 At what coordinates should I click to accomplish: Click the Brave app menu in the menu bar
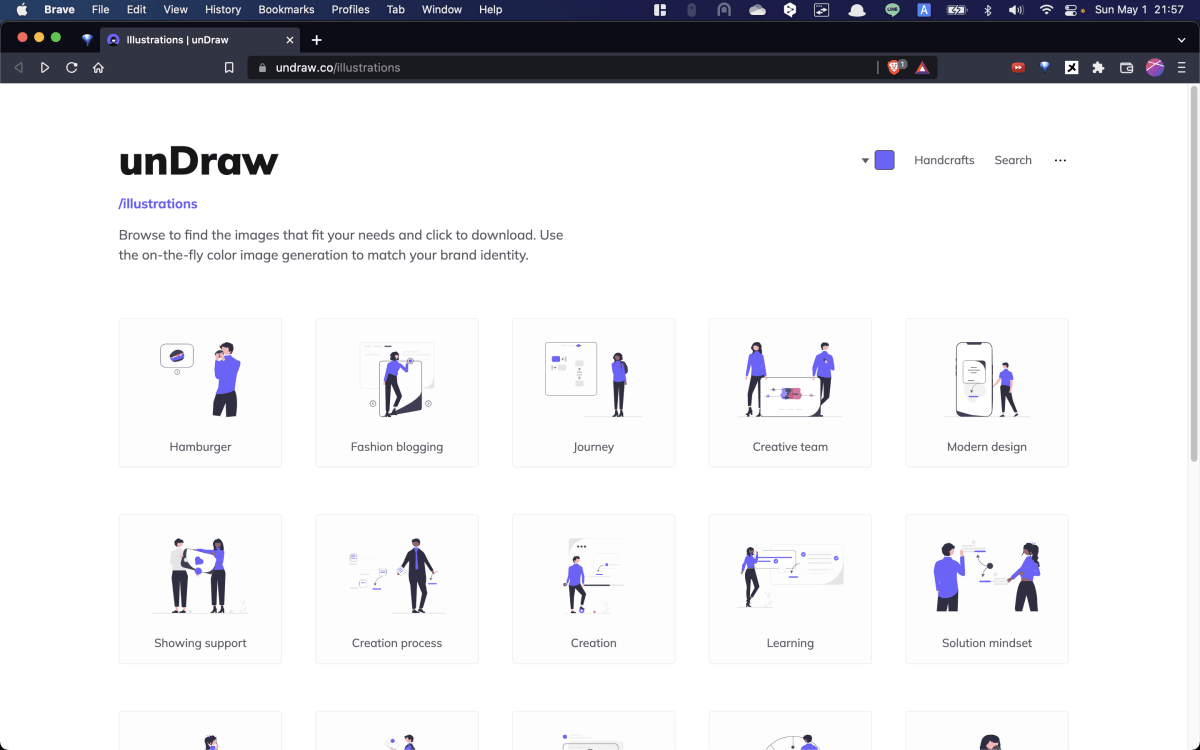click(x=59, y=10)
